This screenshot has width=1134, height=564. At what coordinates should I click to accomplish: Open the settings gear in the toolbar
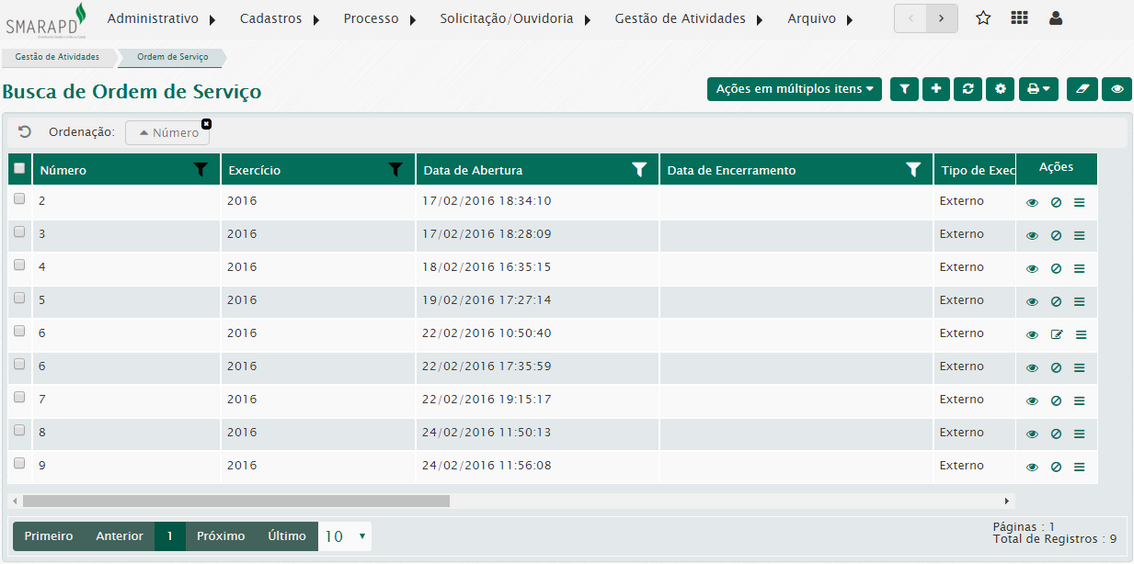coord(1000,90)
